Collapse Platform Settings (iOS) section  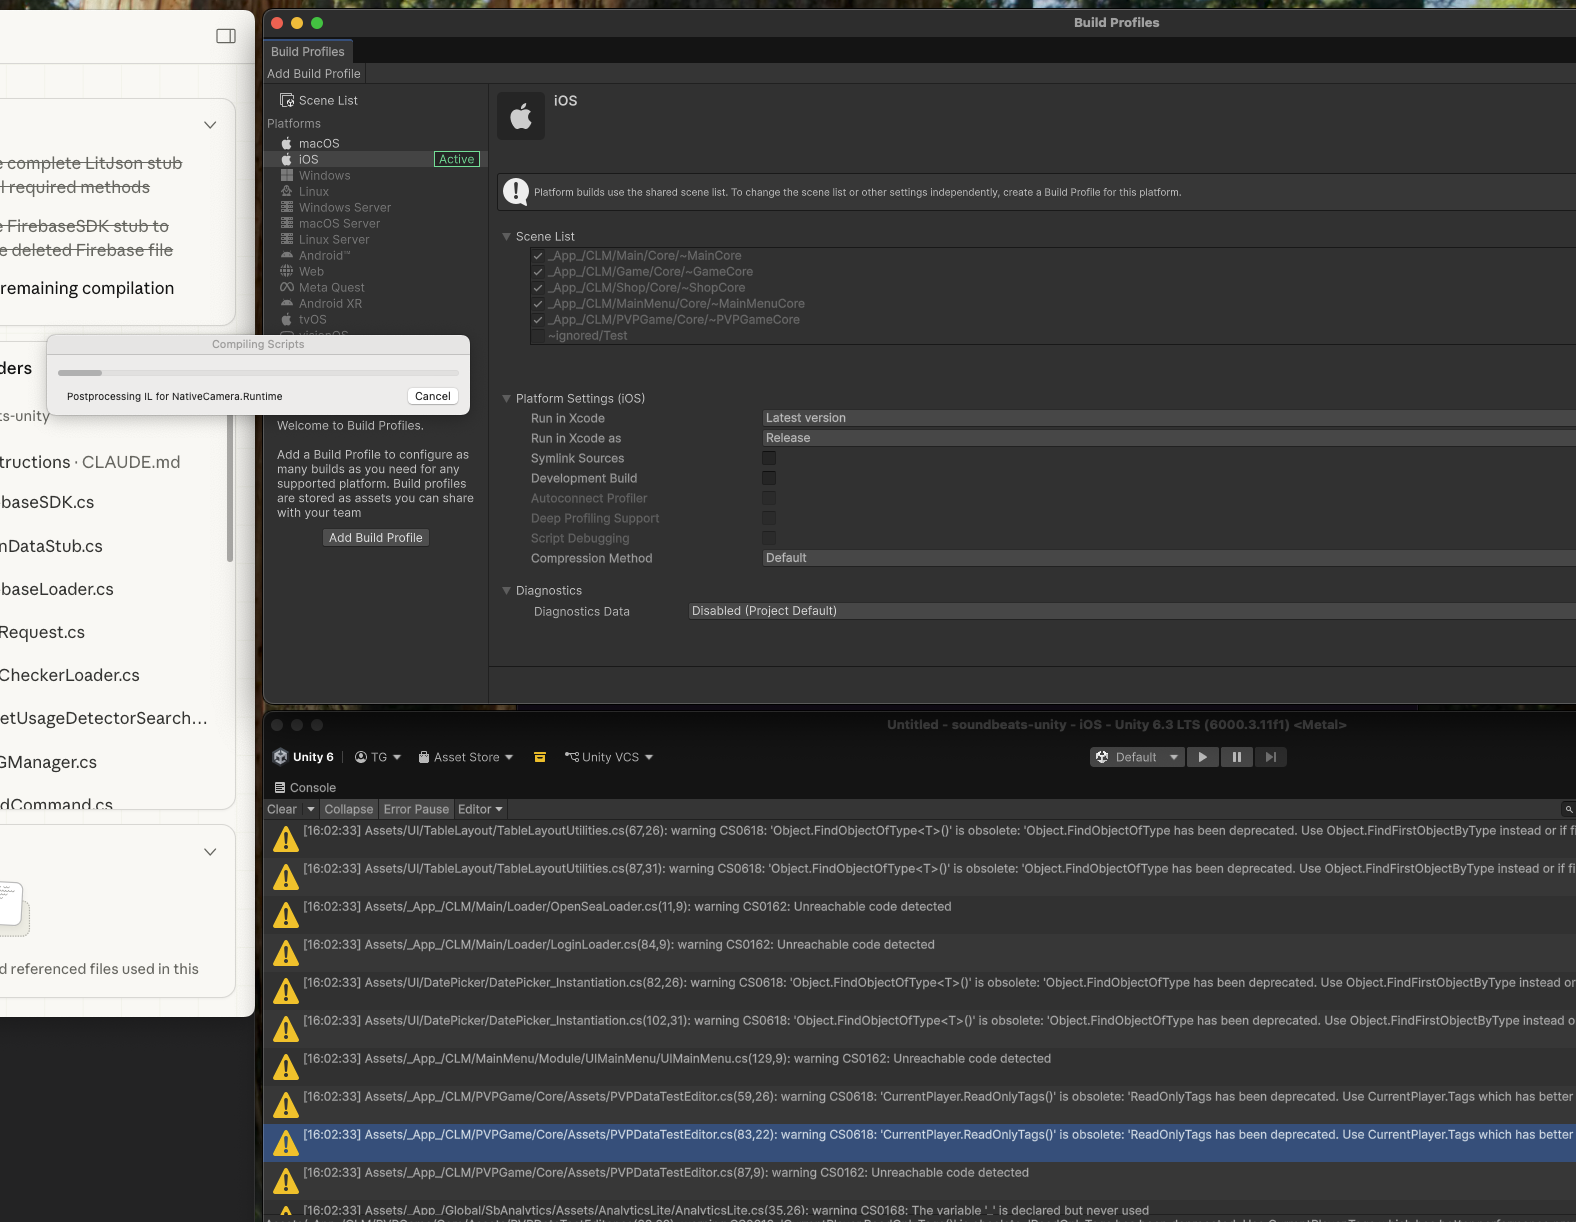click(506, 399)
